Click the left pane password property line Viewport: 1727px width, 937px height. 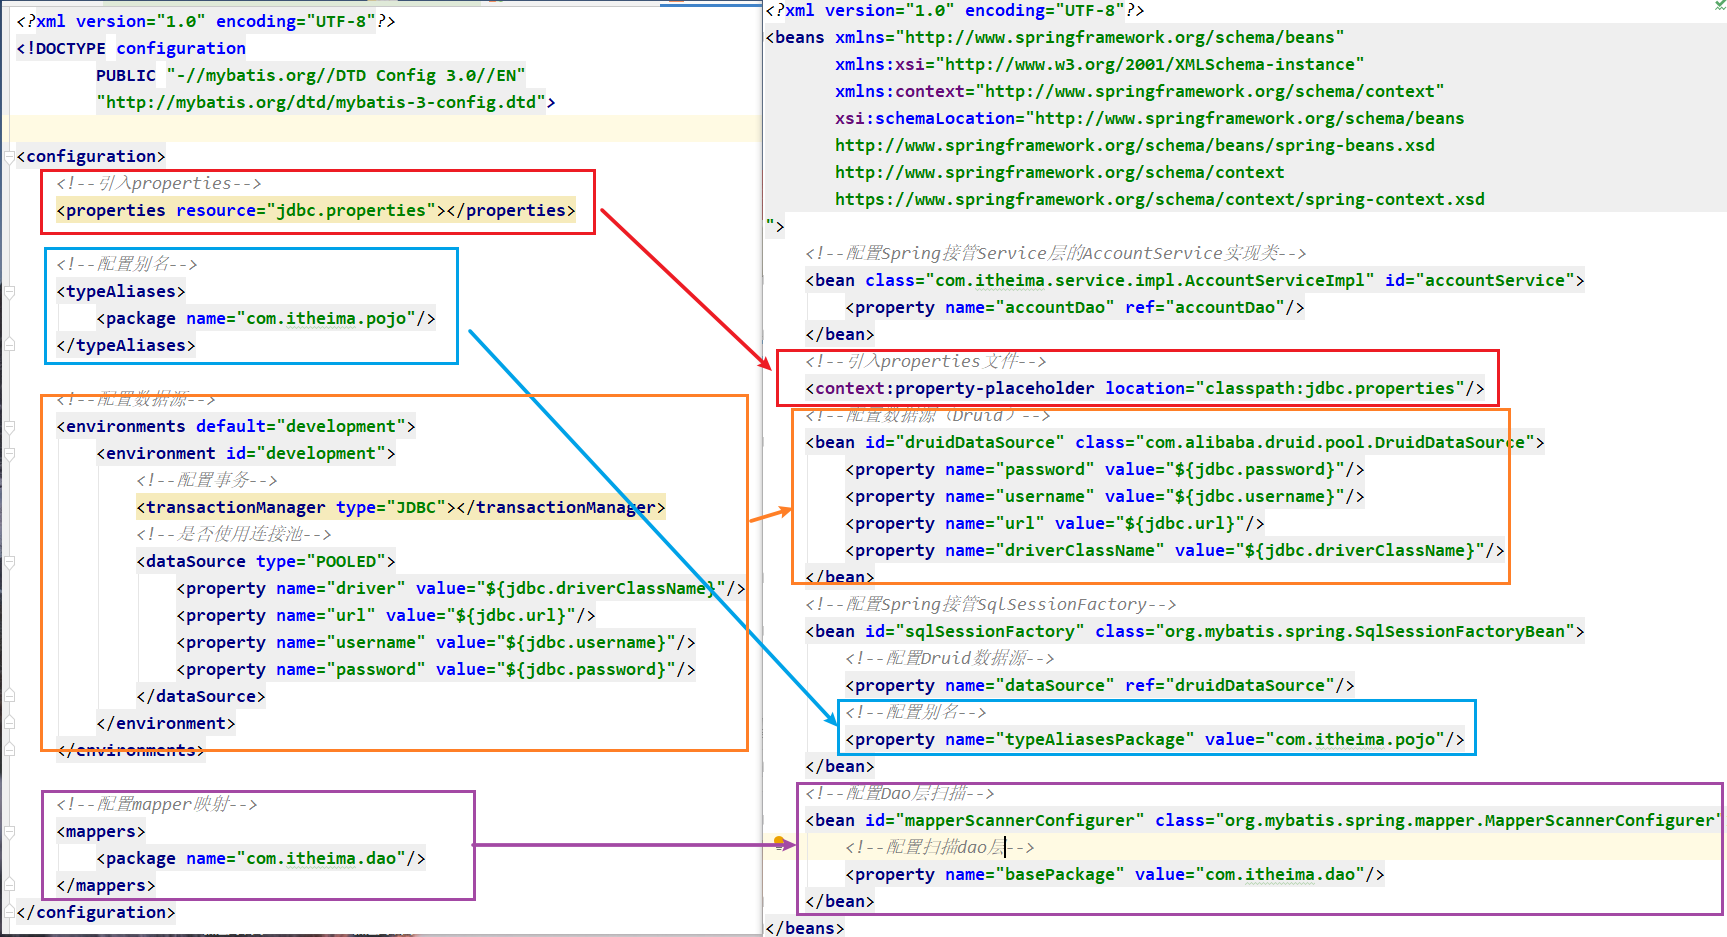(x=436, y=669)
